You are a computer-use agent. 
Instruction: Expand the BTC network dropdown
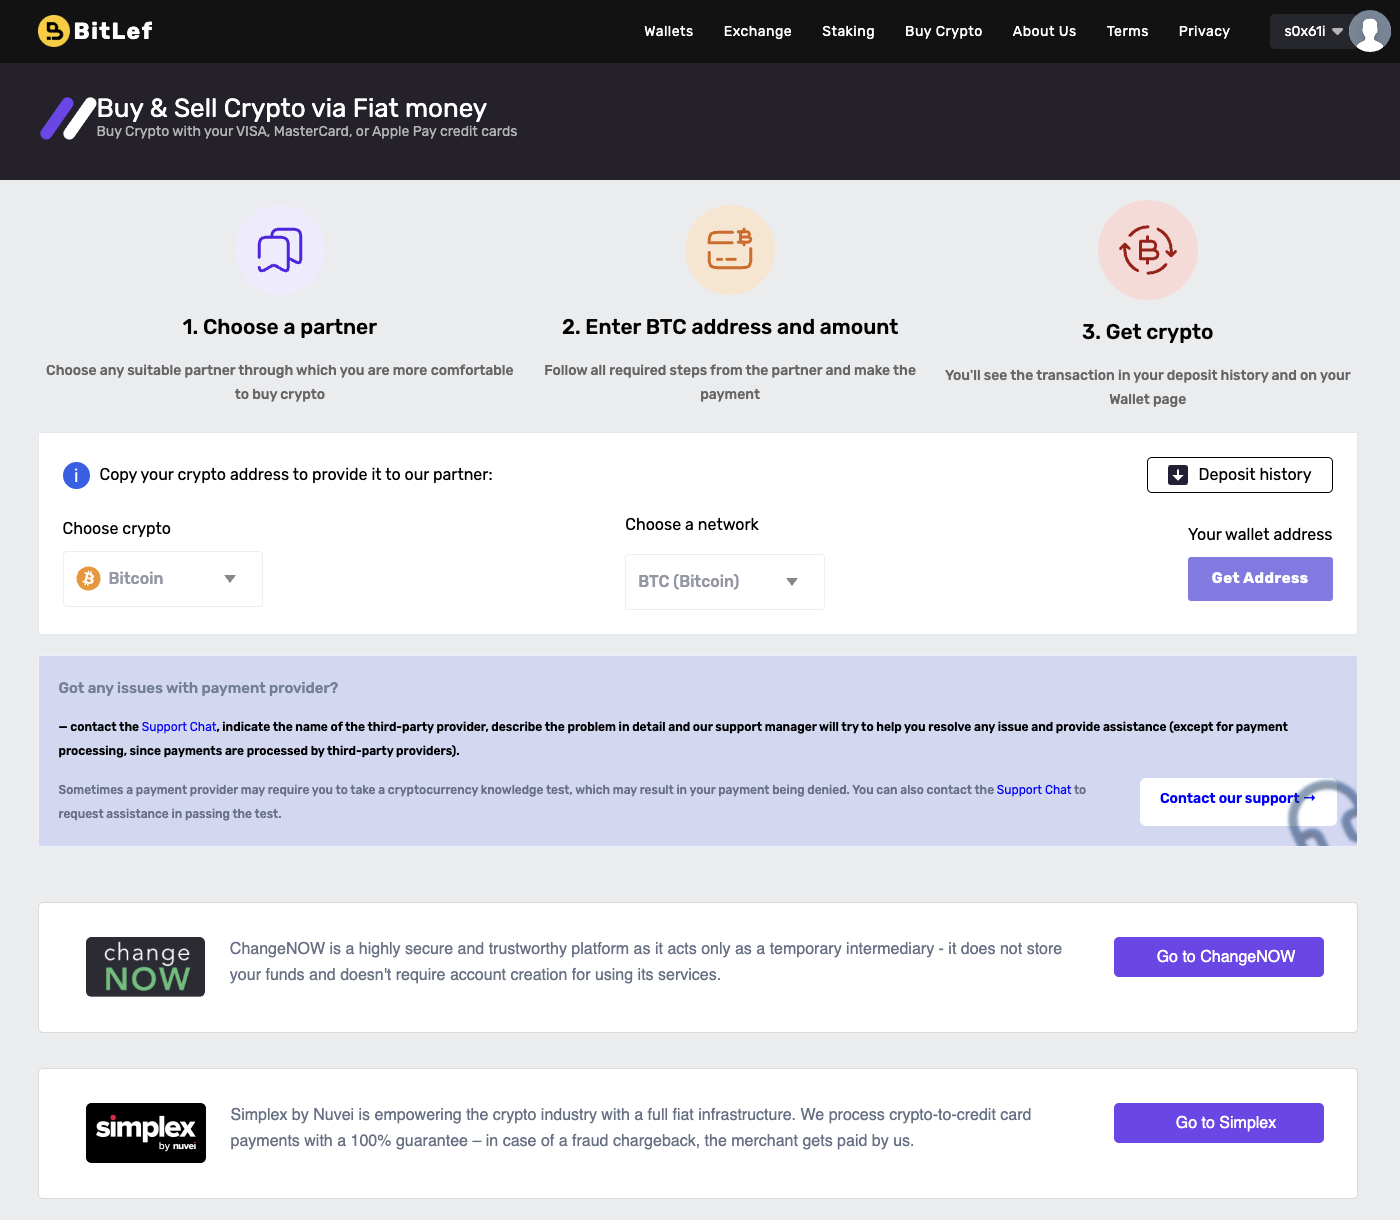724,581
